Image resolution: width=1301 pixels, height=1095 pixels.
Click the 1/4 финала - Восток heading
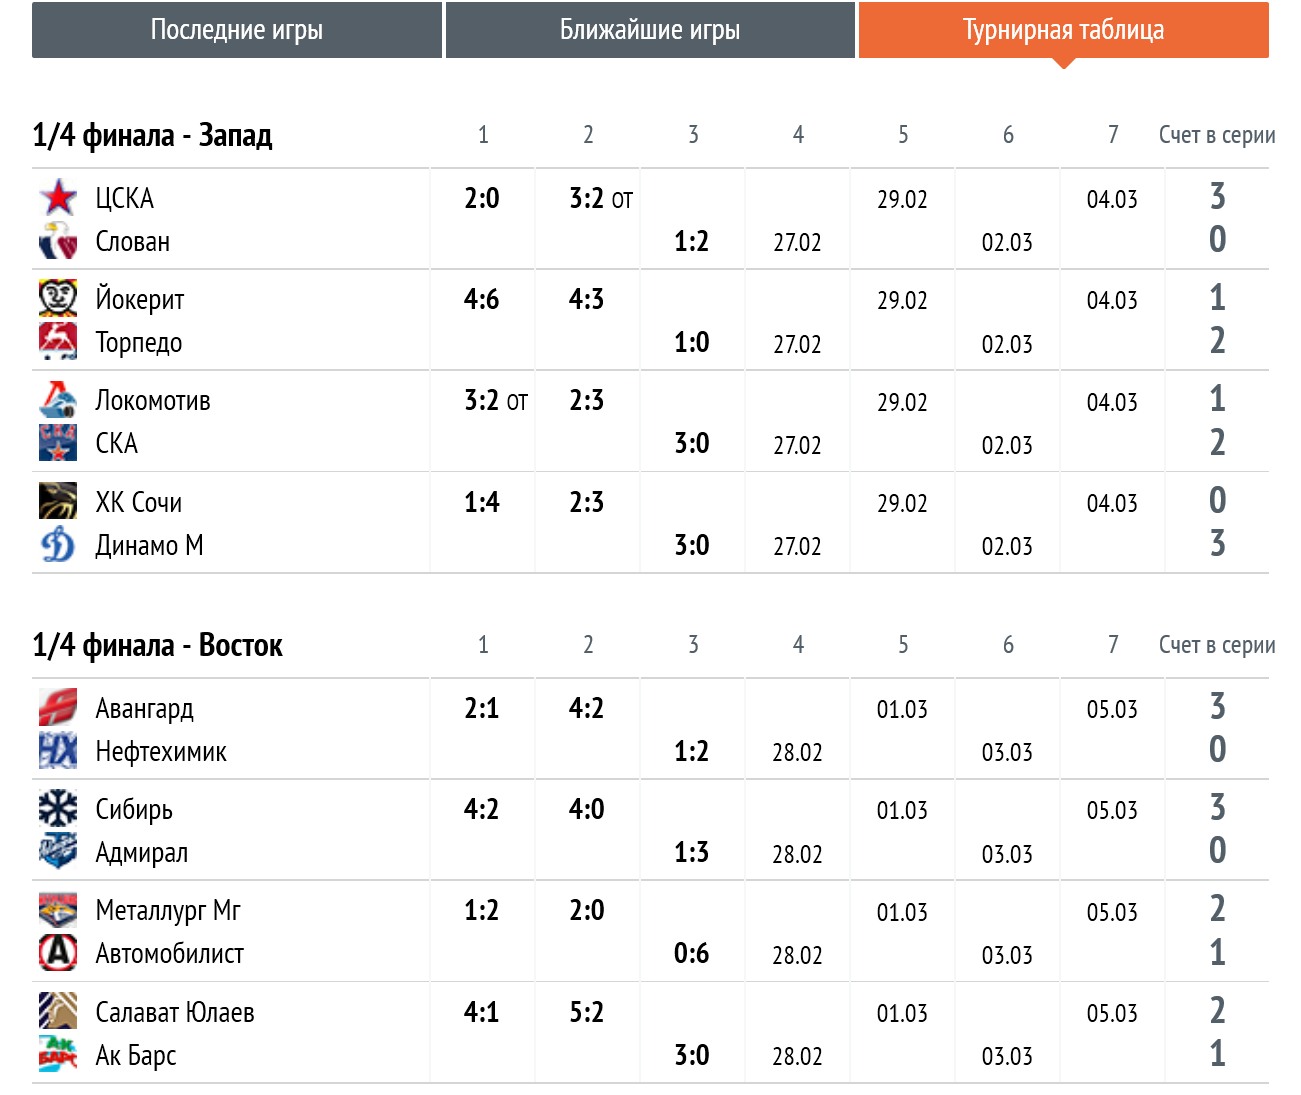click(157, 645)
